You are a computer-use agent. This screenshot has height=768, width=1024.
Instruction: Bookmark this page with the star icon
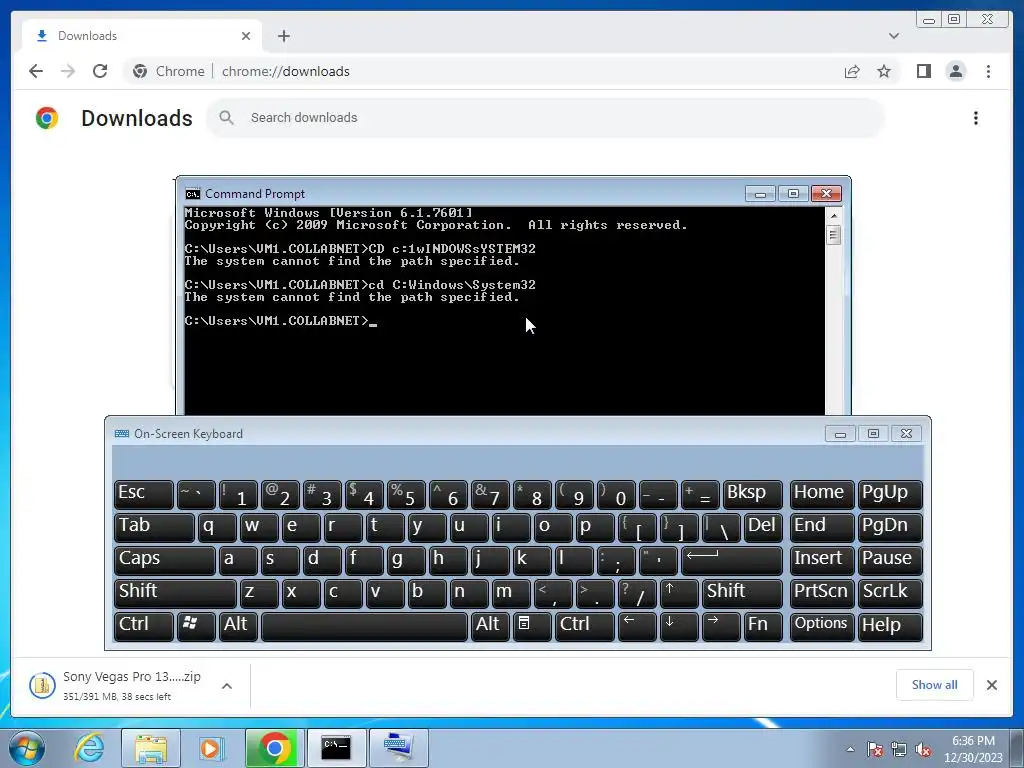pyautogui.click(x=884, y=71)
